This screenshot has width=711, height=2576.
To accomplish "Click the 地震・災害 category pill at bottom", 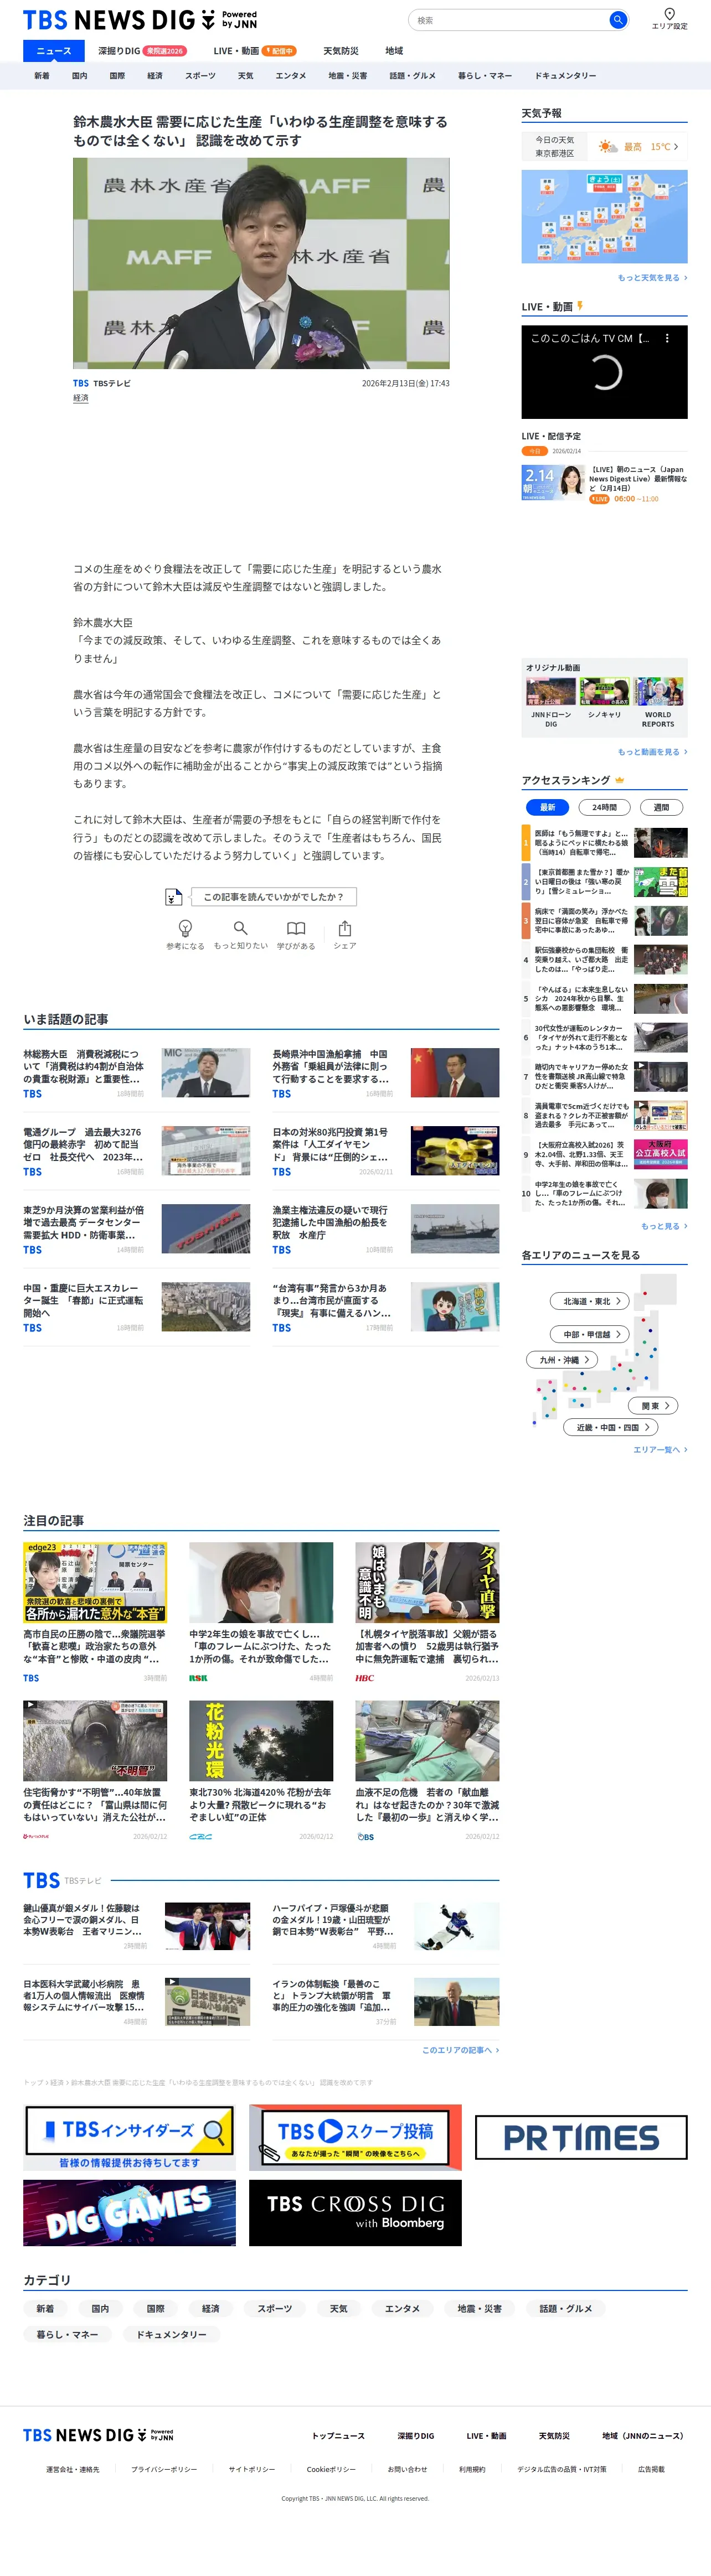I will click(x=480, y=2309).
